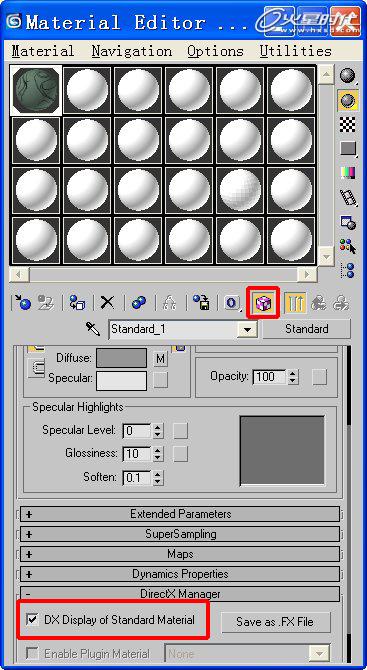
Task: Open the Options menu
Action: point(215,51)
